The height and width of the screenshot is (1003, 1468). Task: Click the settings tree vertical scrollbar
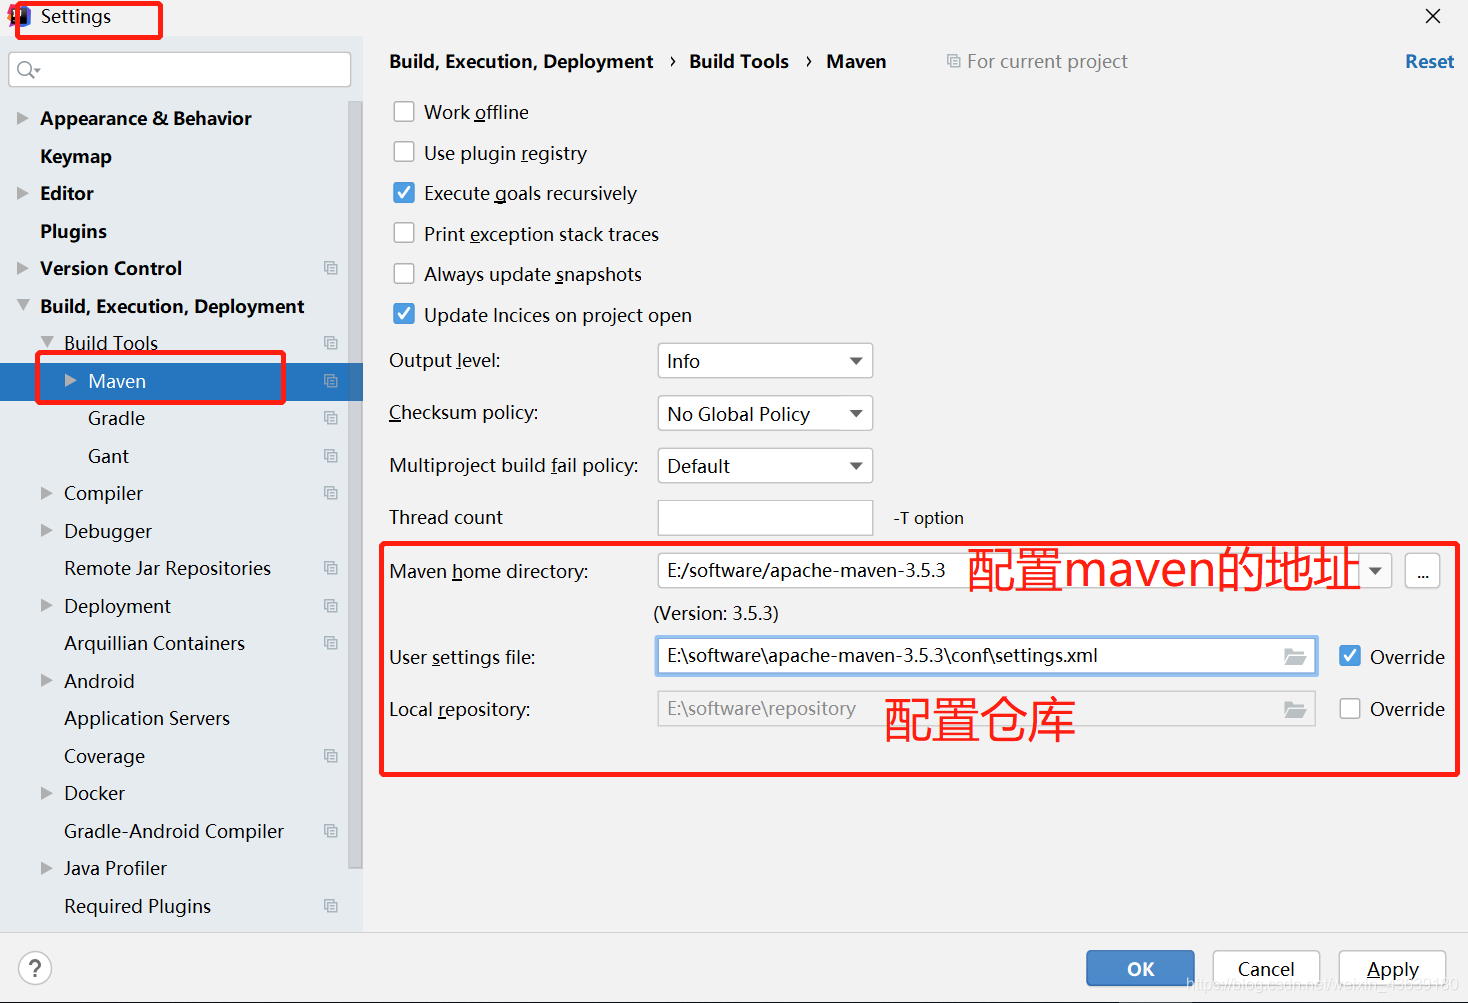tap(355, 485)
